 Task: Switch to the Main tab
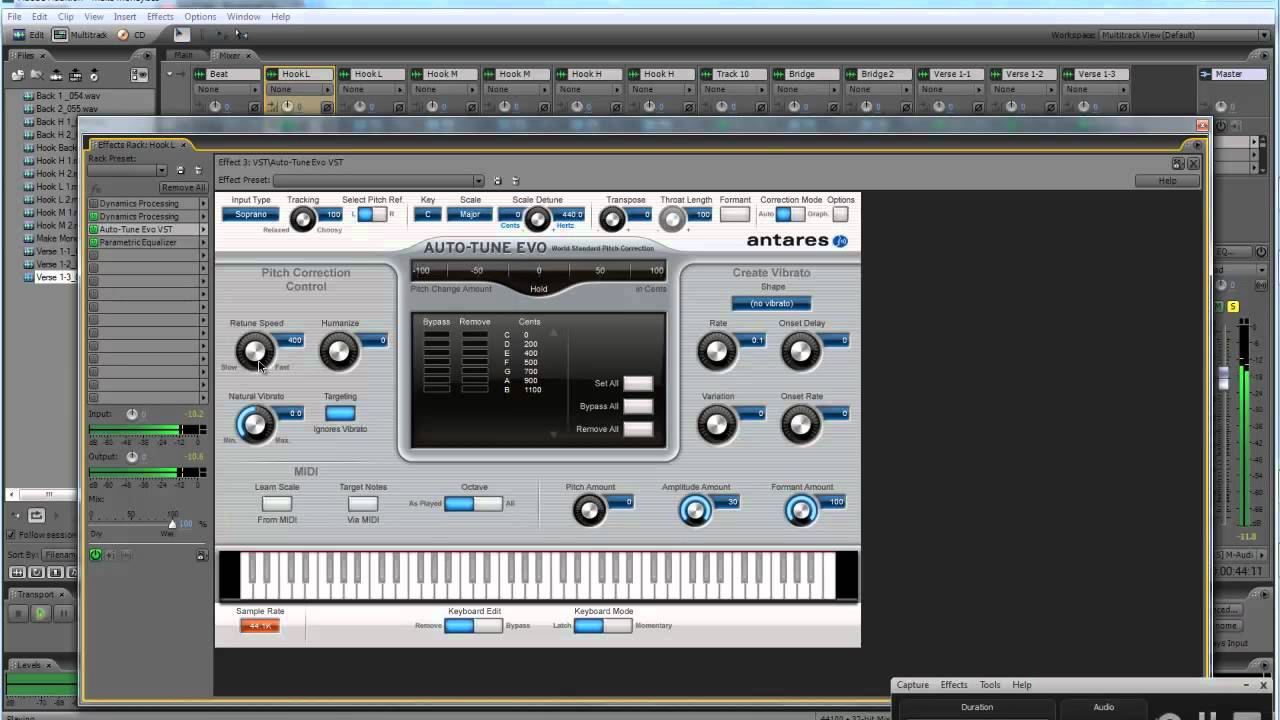183,55
